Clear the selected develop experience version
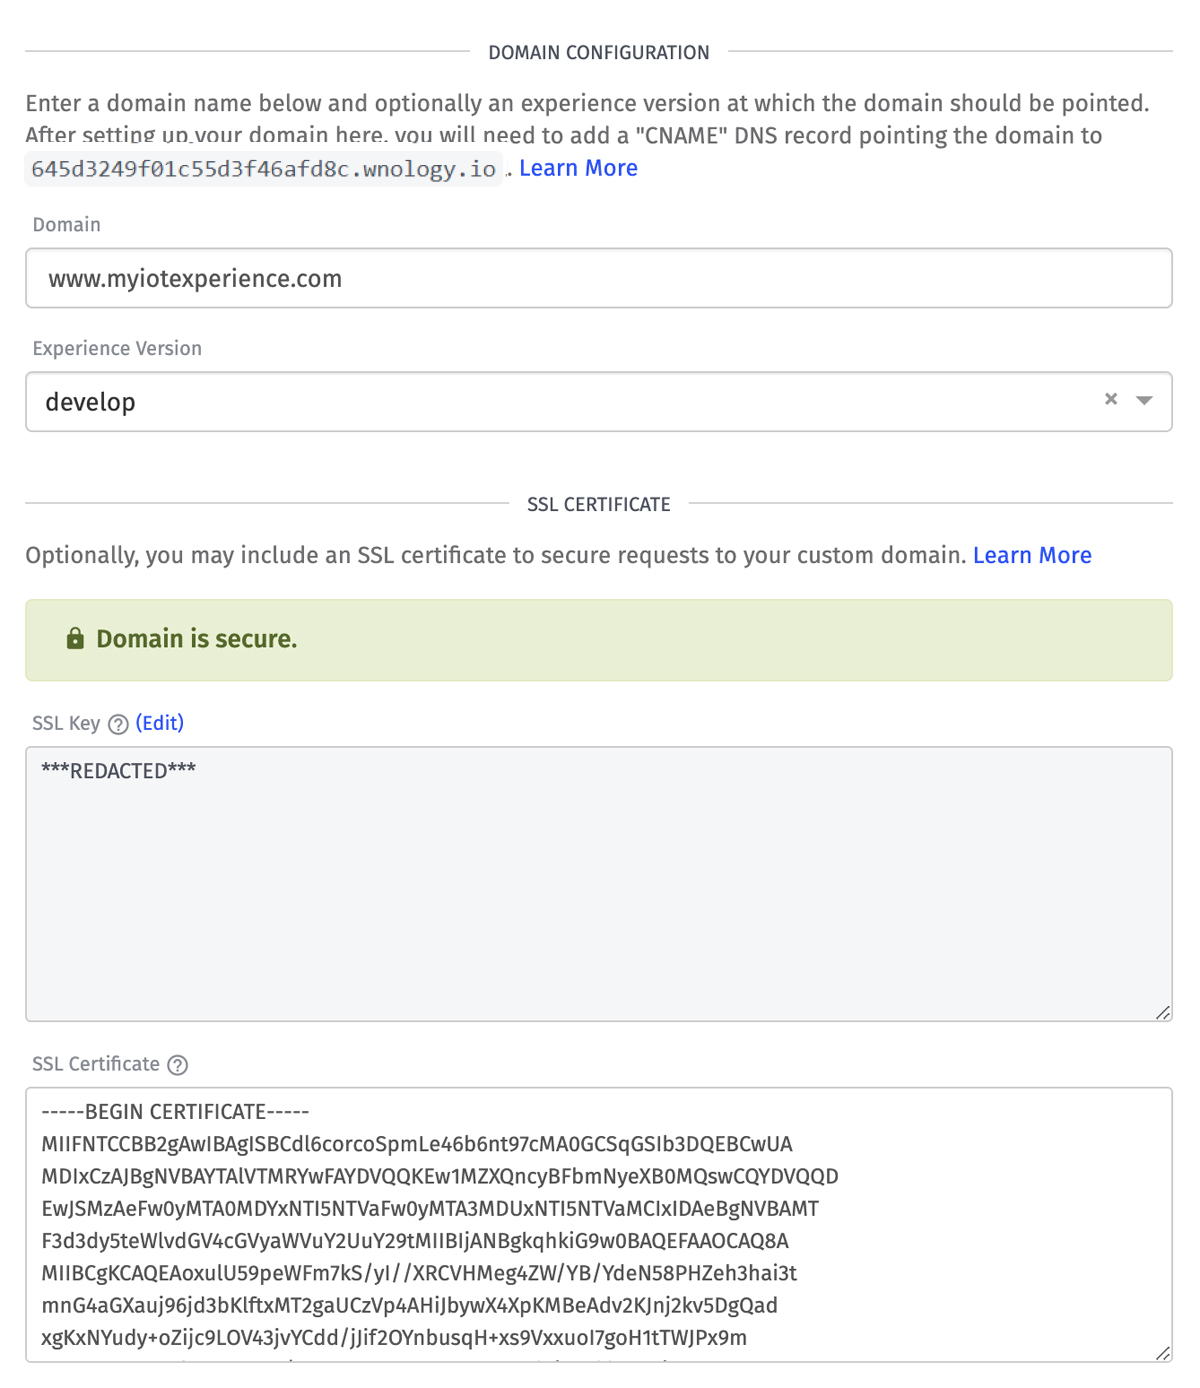1200x1388 pixels. [1110, 400]
